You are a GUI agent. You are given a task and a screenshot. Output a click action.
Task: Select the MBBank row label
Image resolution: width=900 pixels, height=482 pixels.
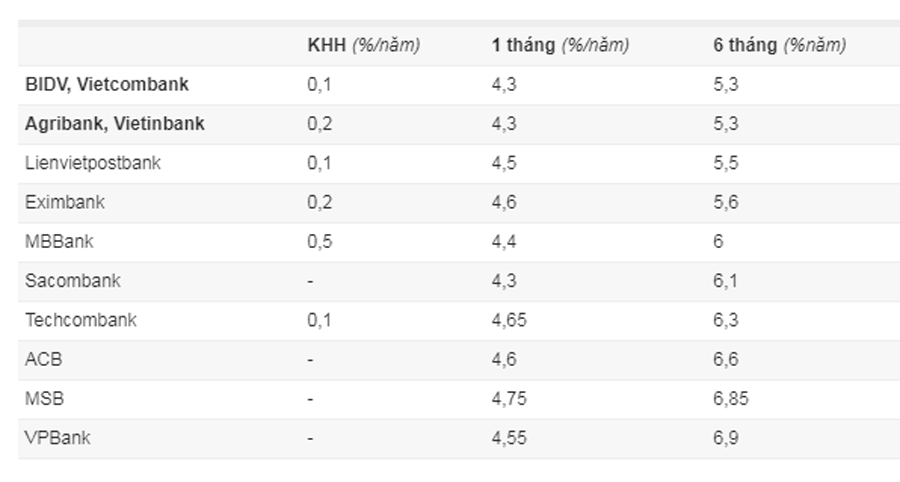click(59, 241)
